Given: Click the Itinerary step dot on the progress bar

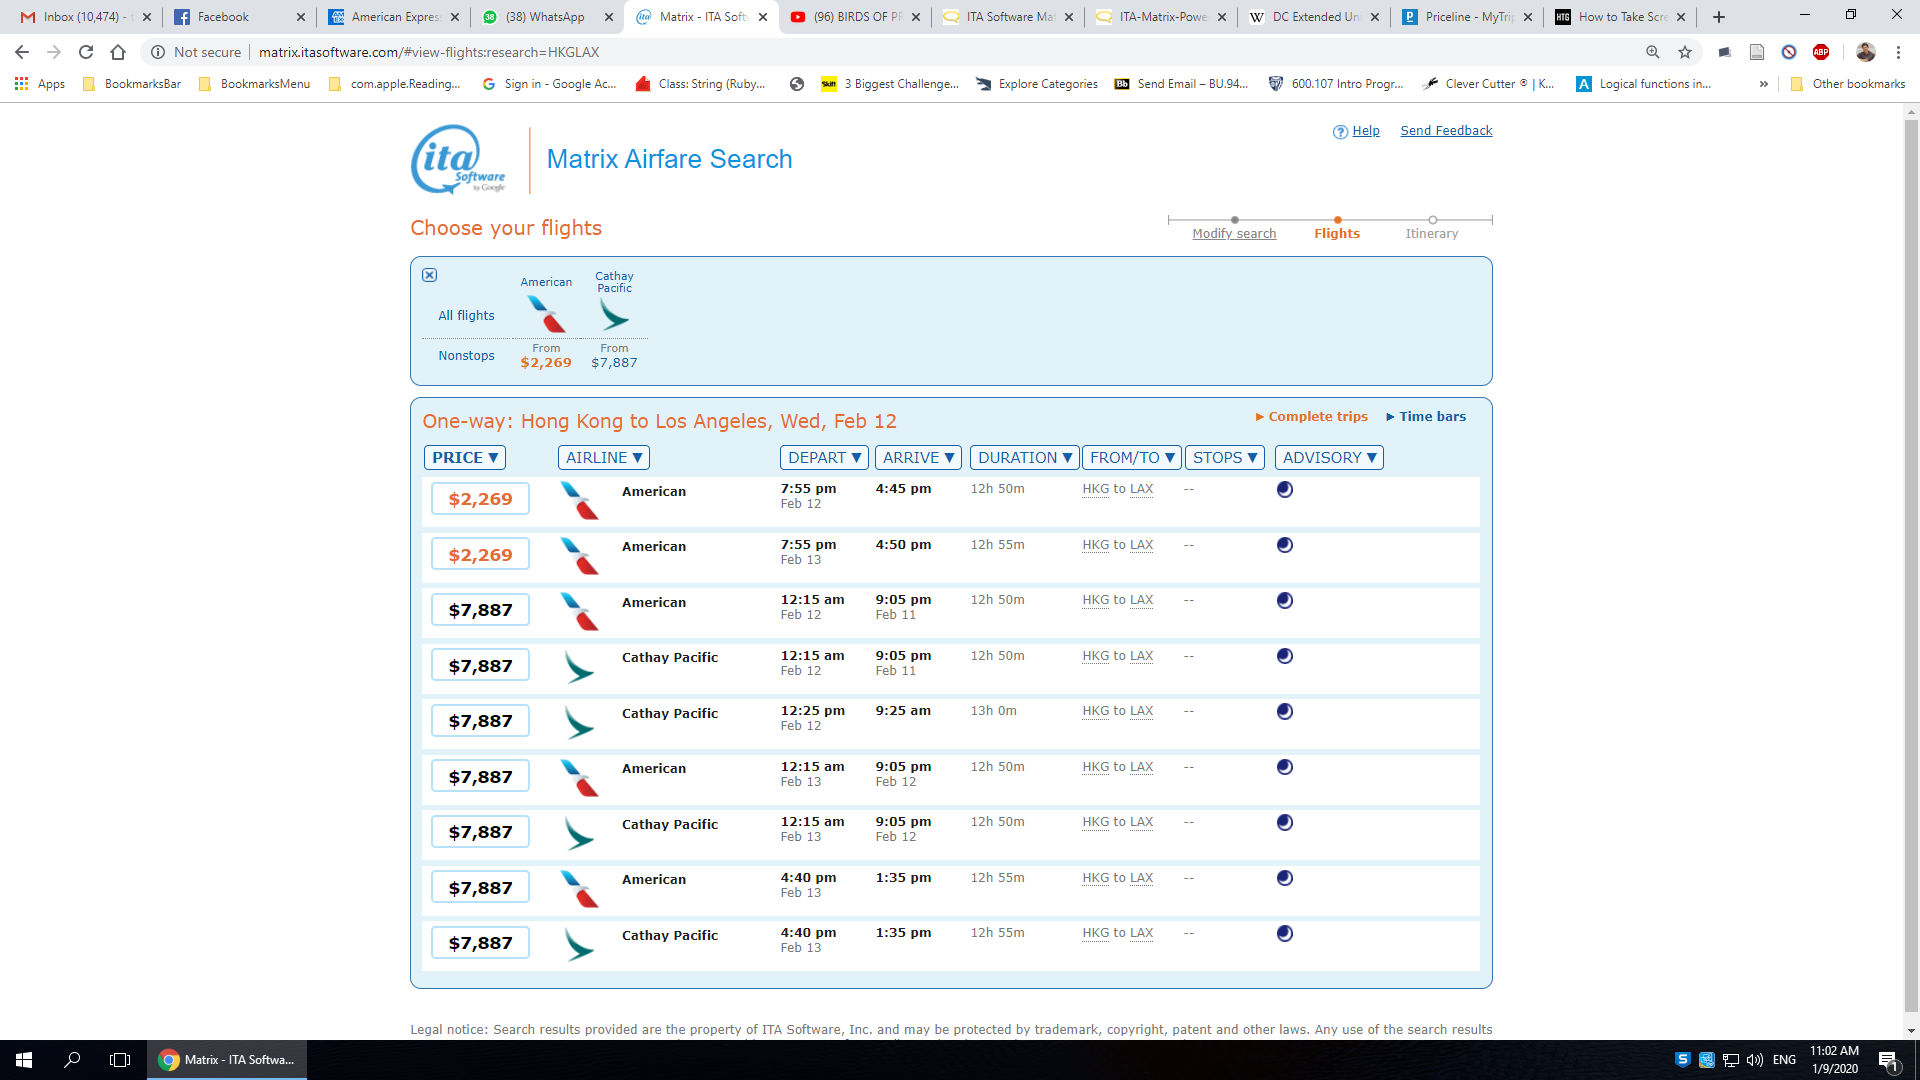Looking at the screenshot, I should click(x=1433, y=220).
